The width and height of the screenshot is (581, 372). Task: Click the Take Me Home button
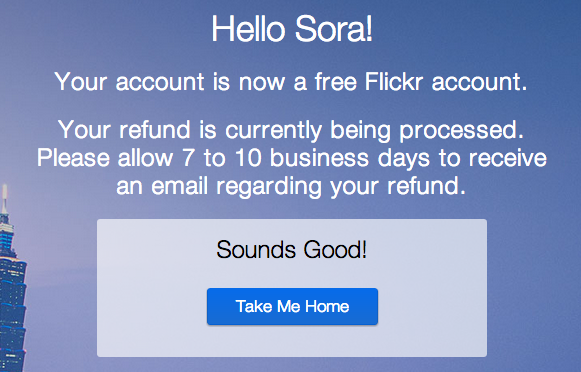click(x=292, y=306)
